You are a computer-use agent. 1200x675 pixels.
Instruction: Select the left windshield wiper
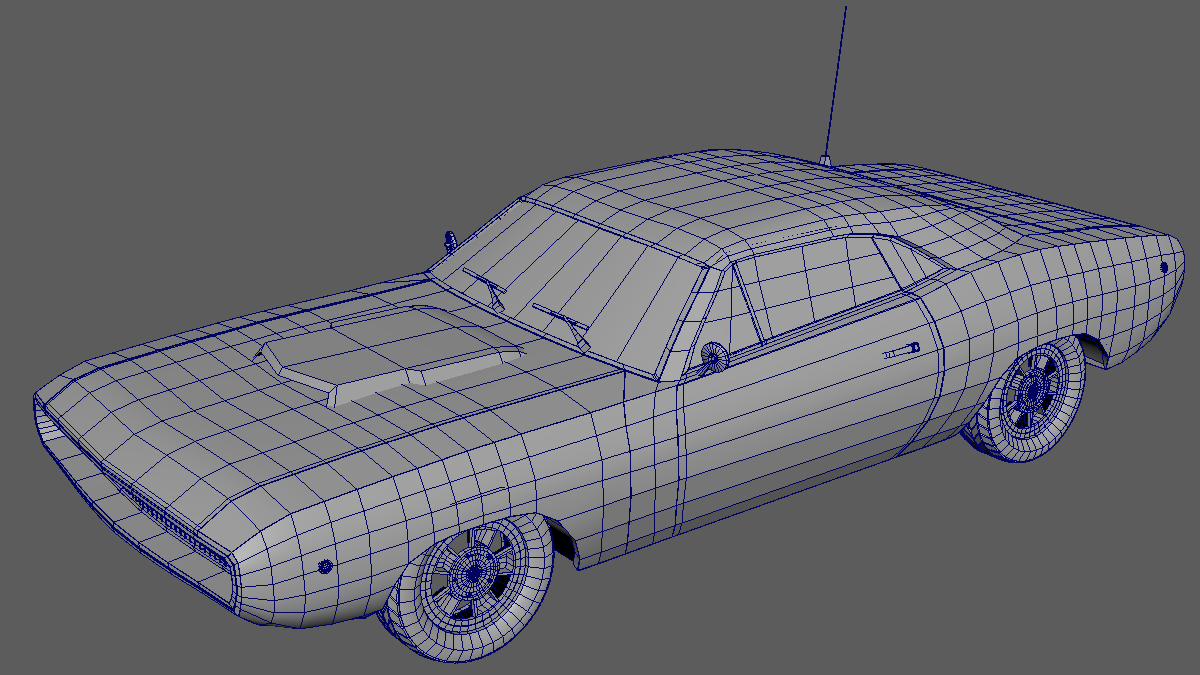tap(487, 286)
